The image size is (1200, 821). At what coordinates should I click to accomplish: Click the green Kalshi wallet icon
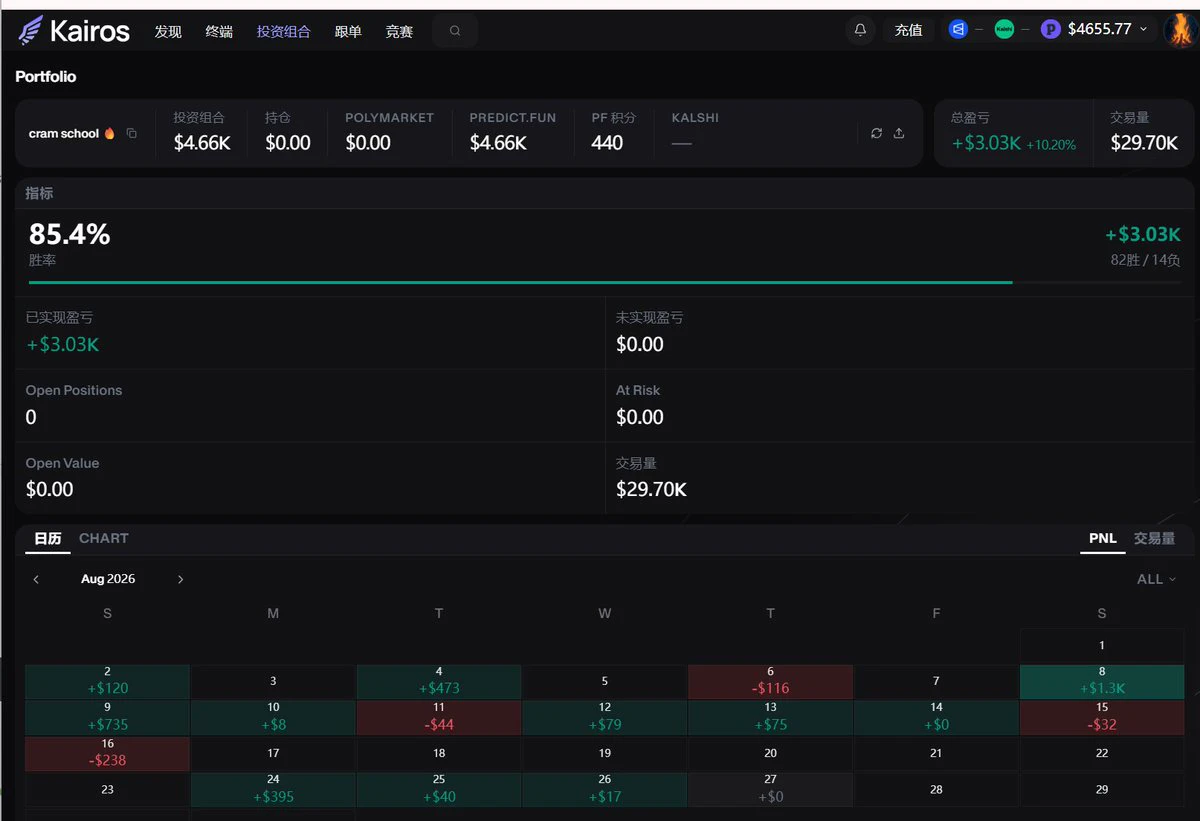pyautogui.click(x=1004, y=30)
